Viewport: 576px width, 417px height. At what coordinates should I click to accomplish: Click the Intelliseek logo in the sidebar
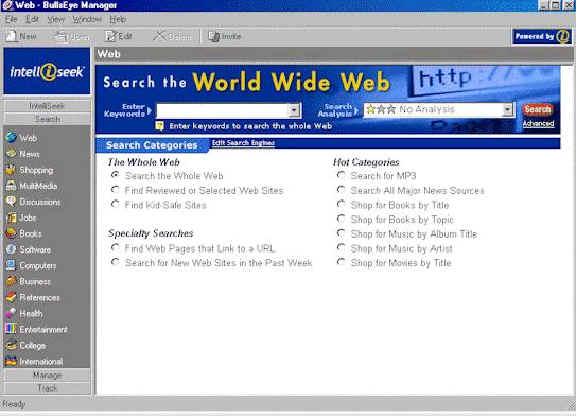click(x=47, y=71)
